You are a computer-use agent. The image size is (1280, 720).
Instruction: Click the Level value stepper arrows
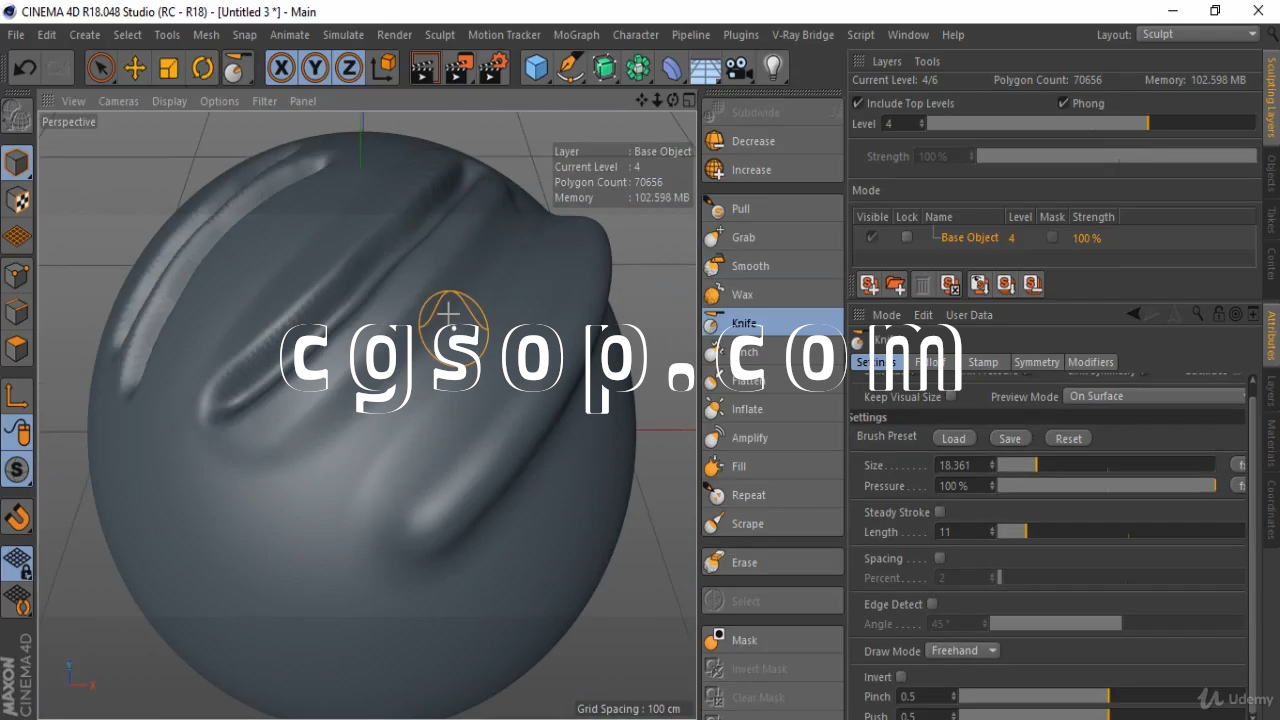pos(920,124)
